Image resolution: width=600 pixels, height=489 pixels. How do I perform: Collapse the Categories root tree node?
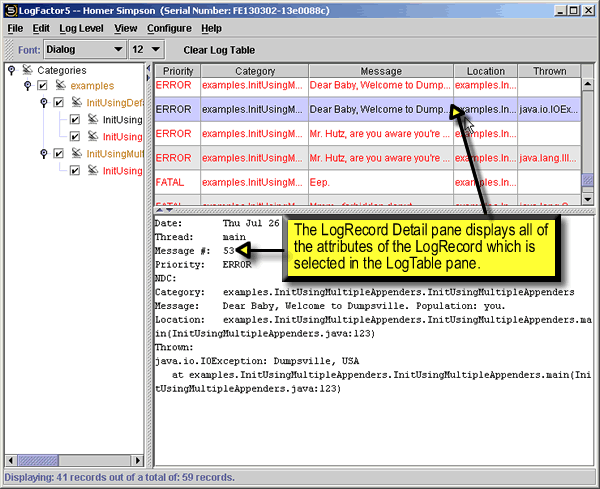10,70
